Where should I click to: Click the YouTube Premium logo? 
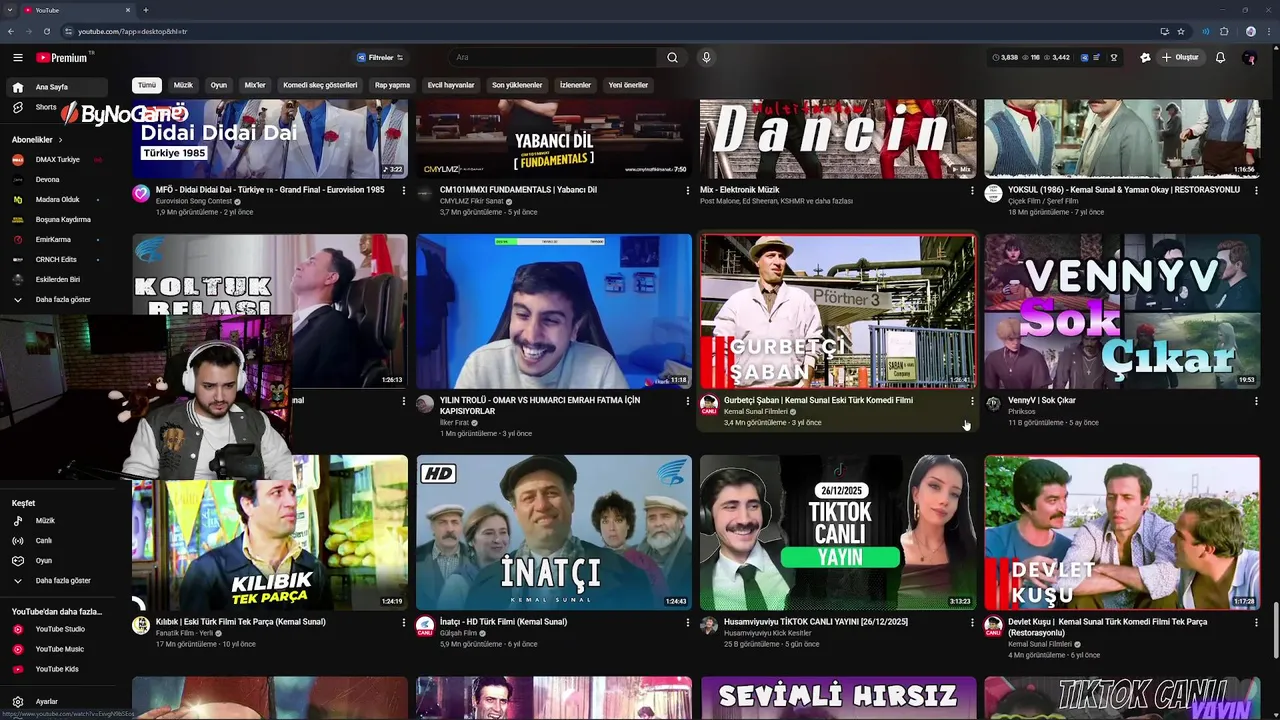(x=62, y=58)
